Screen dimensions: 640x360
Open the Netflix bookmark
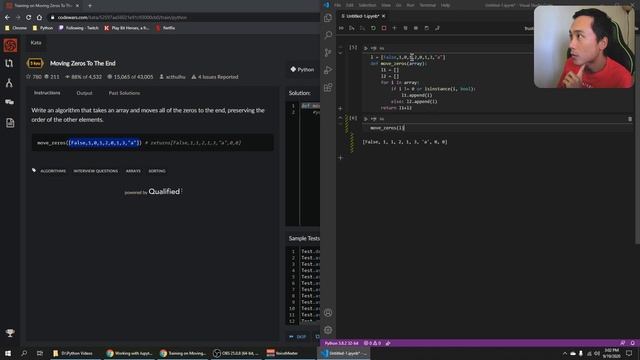coord(165,28)
